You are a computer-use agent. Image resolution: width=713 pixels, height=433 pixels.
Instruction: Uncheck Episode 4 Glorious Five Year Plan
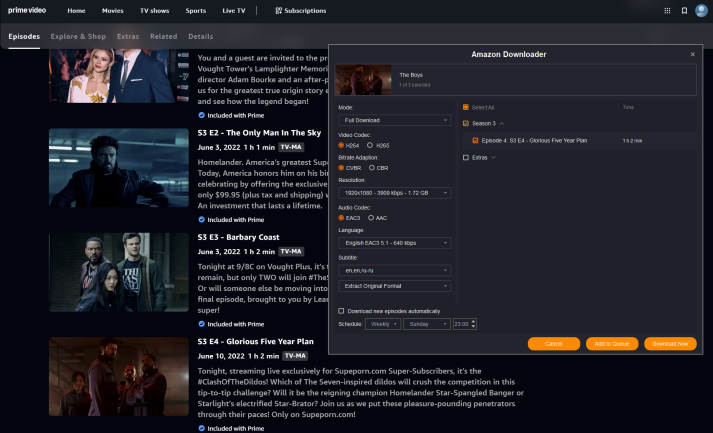tap(475, 141)
